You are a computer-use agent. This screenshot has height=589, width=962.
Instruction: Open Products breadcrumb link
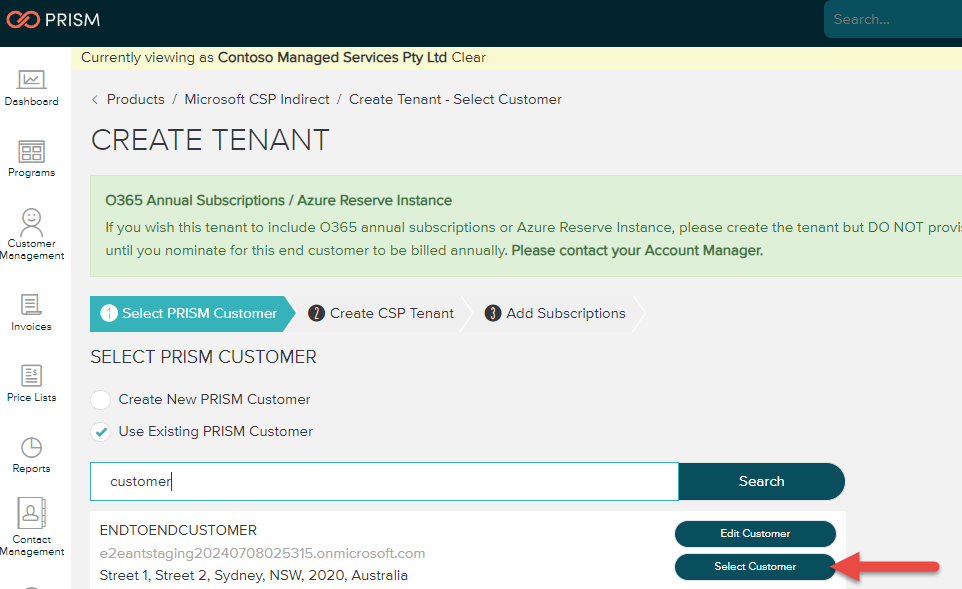[136, 99]
